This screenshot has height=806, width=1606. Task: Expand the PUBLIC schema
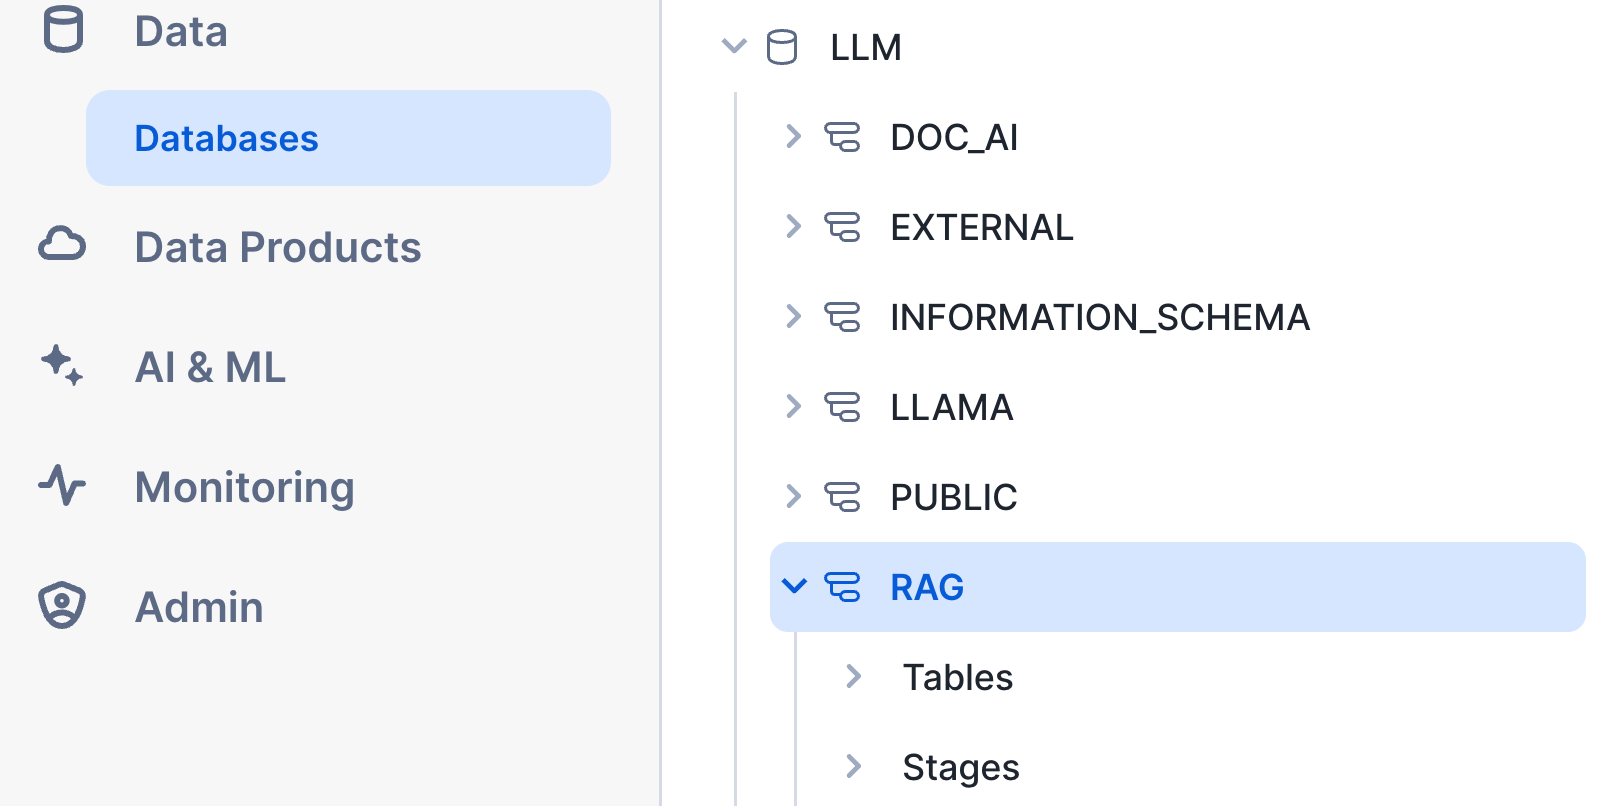point(794,496)
